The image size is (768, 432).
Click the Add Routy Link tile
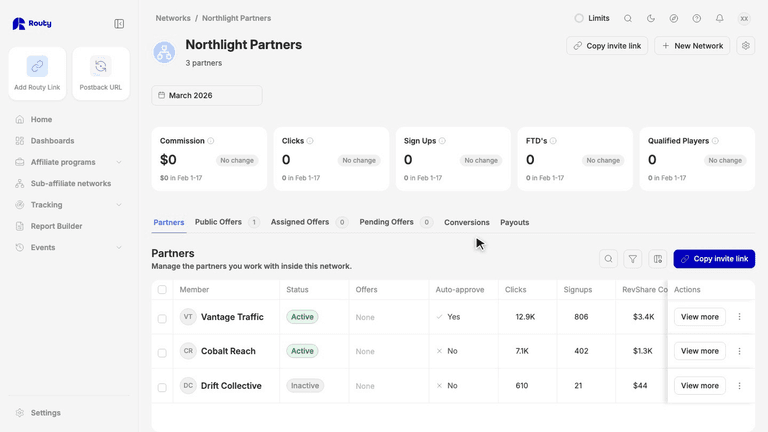[37, 73]
